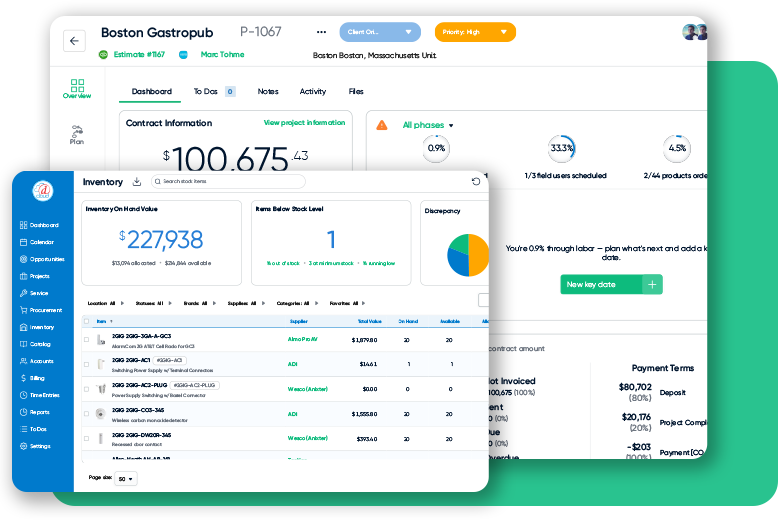780x526 pixels.
Task: Open the Estimate #1167 link
Action: click(x=139, y=54)
